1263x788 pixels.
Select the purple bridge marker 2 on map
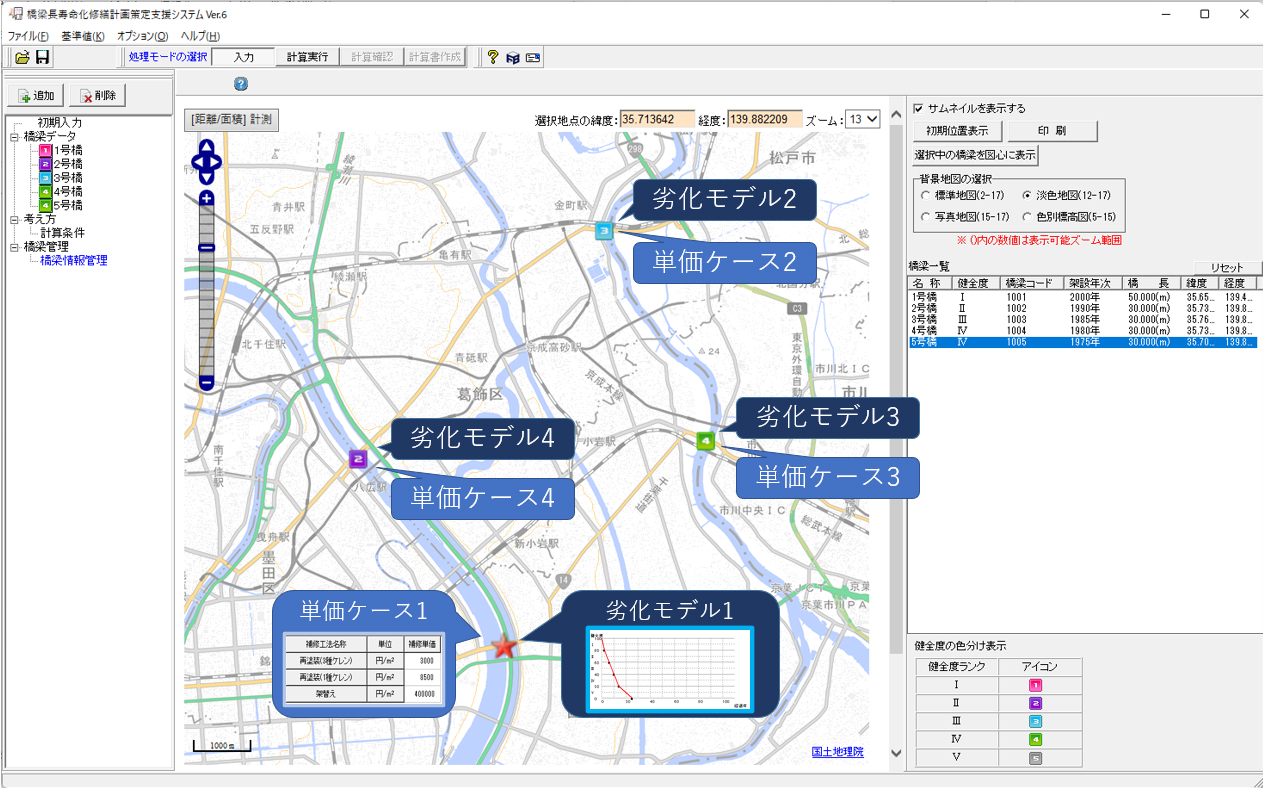tap(358, 459)
